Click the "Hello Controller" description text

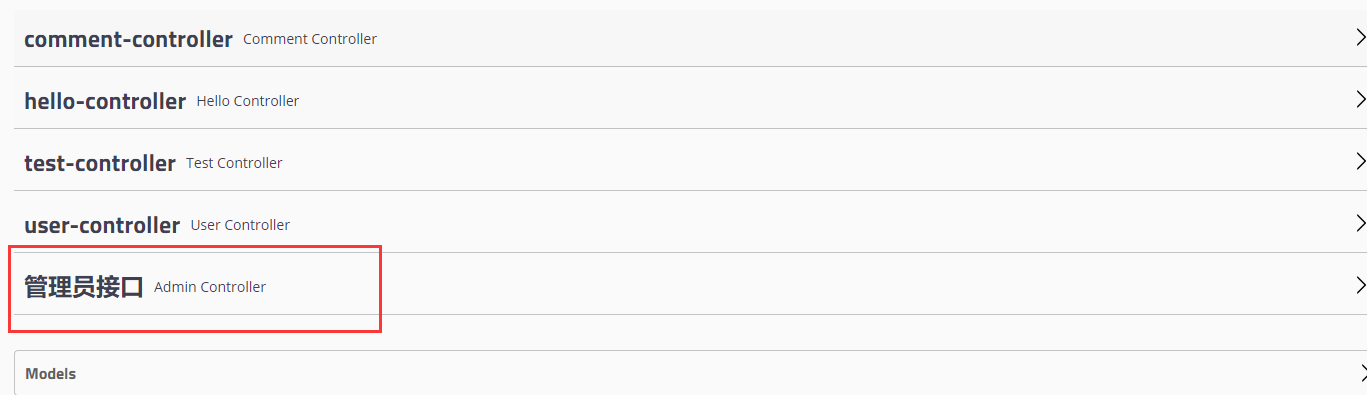click(x=248, y=101)
